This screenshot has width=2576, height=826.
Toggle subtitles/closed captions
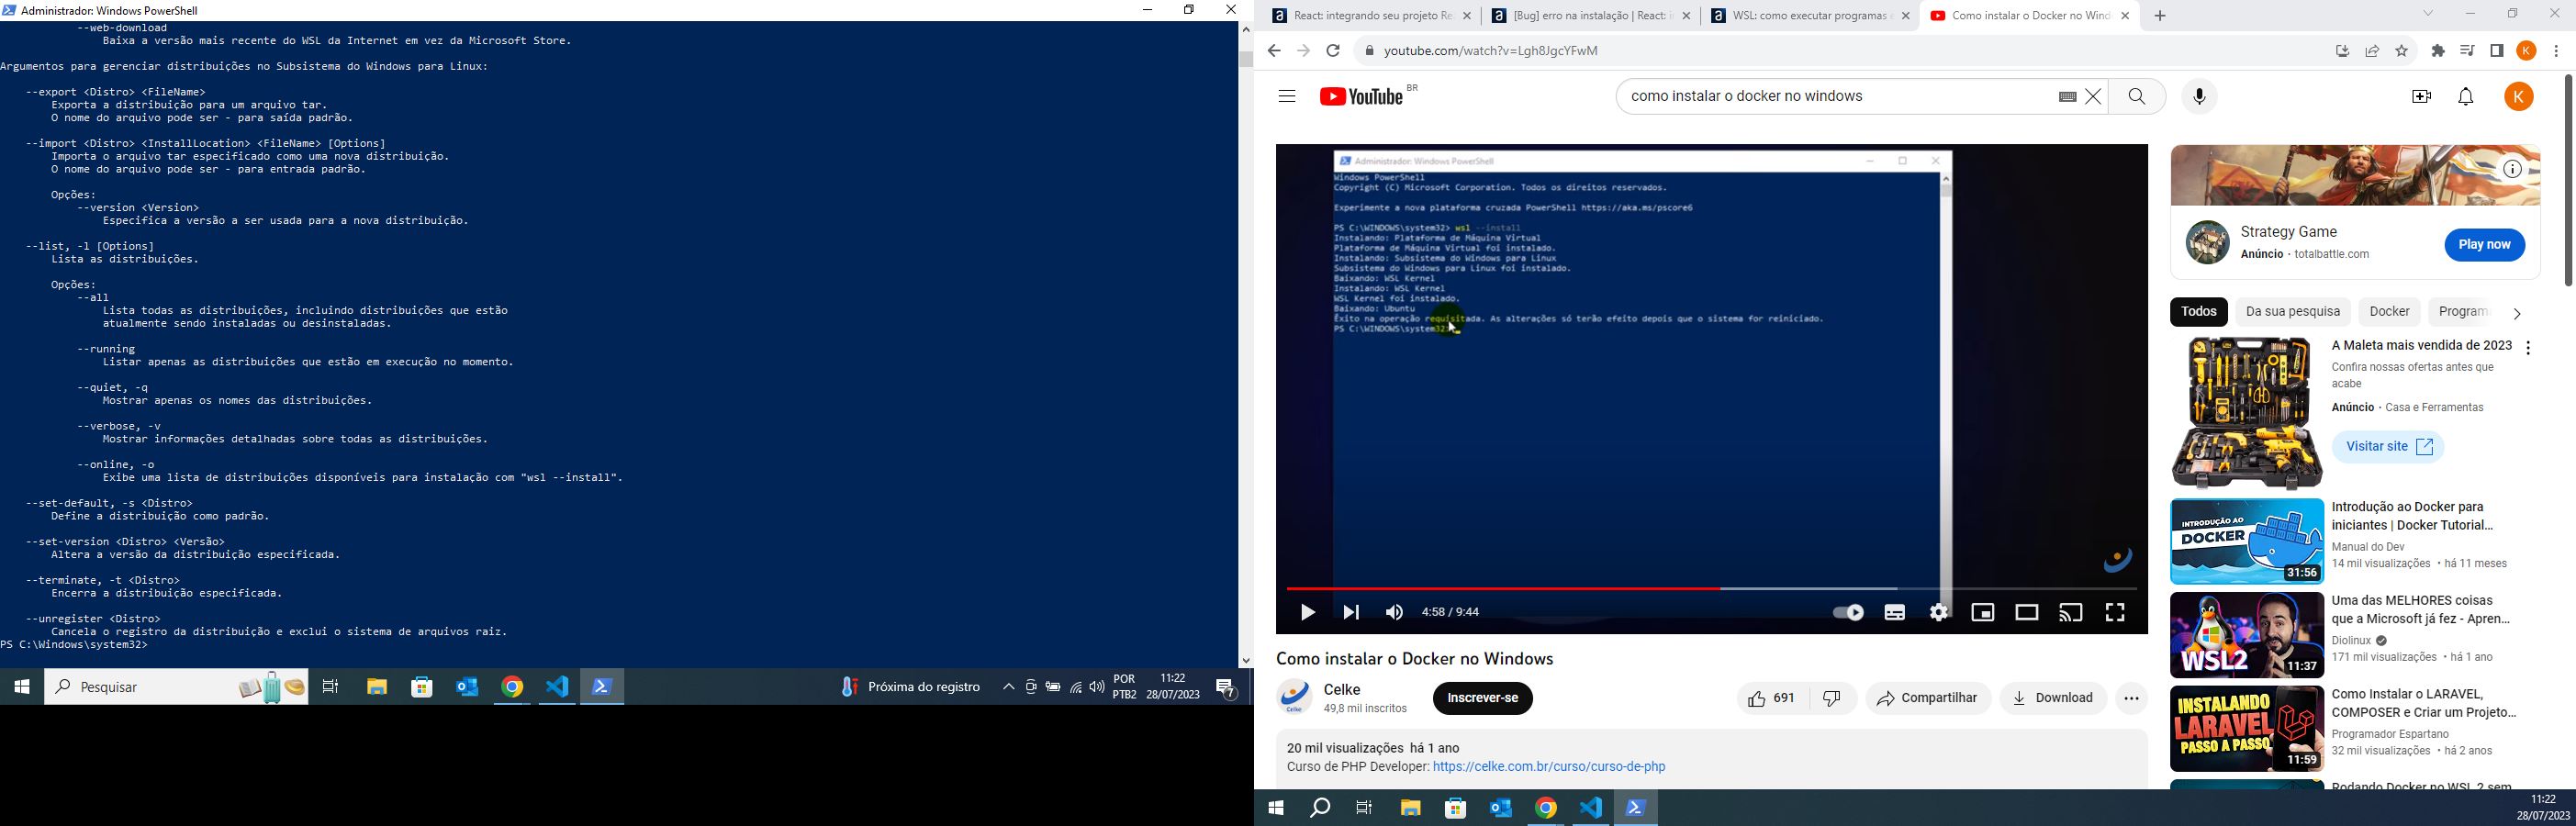tap(1894, 612)
